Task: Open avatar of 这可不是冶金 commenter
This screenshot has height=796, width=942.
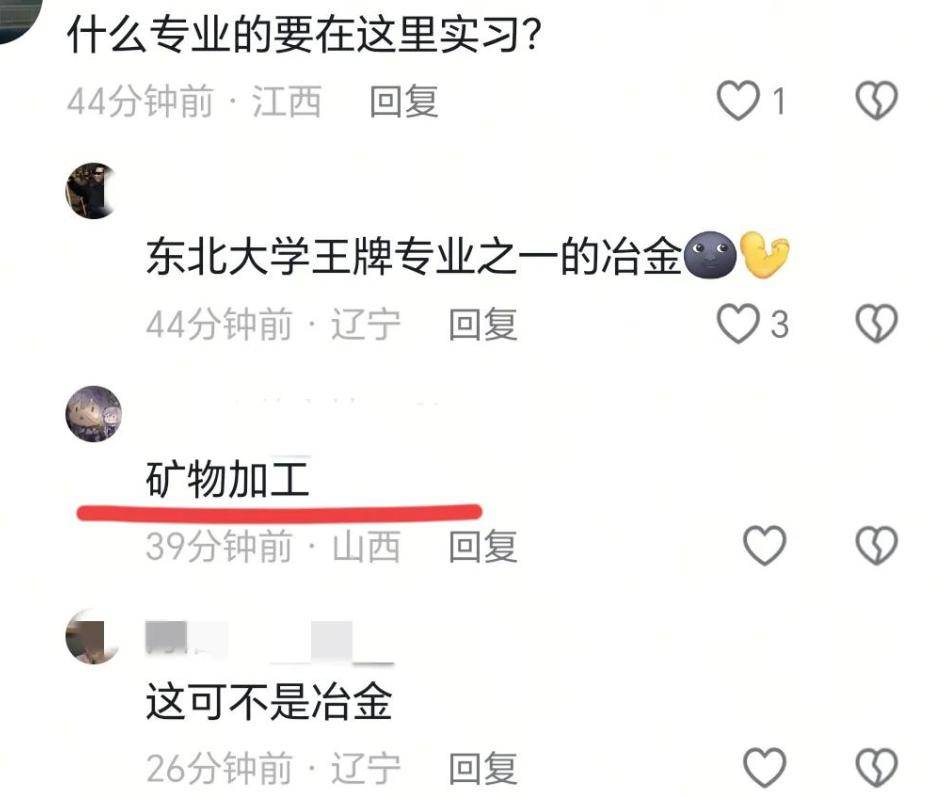Action: click(92, 636)
